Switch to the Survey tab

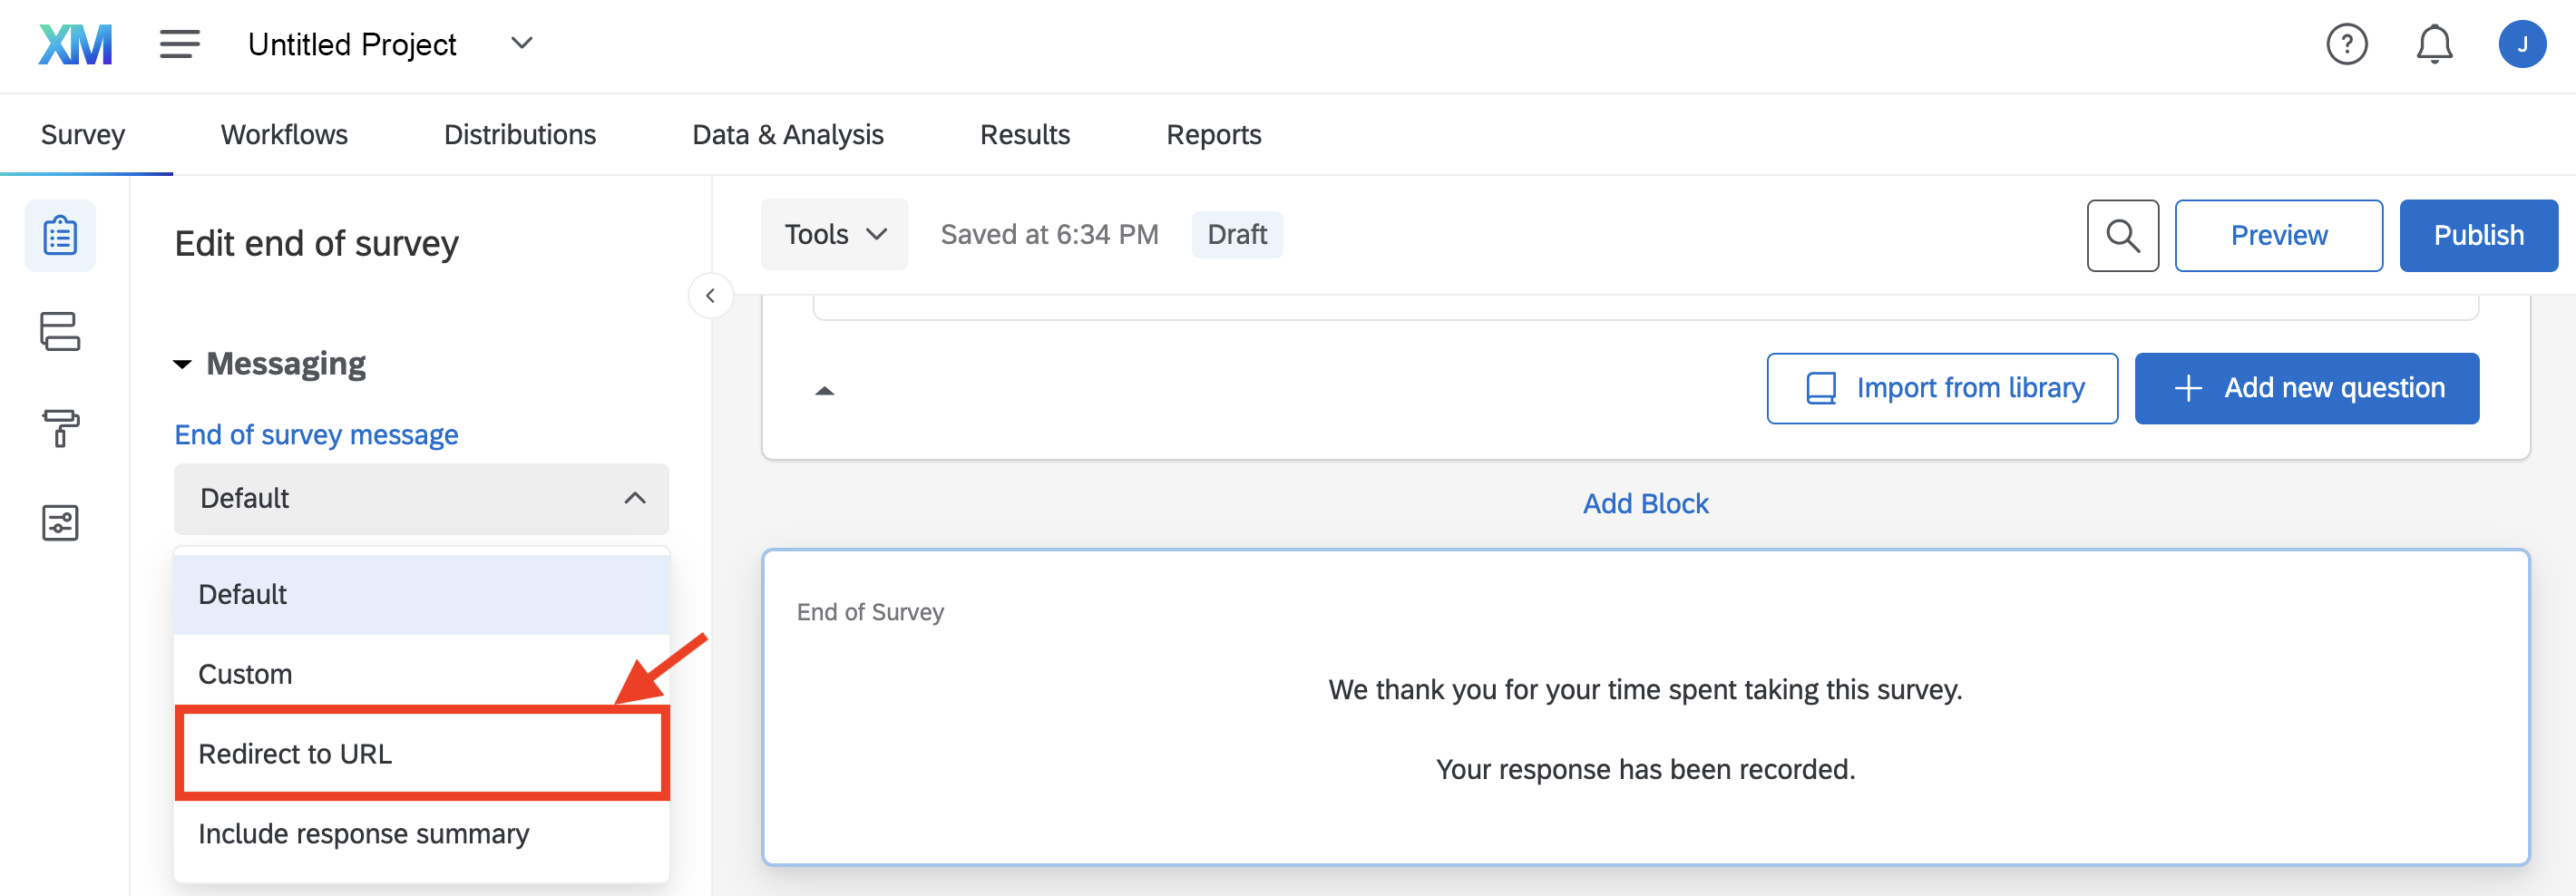83,135
